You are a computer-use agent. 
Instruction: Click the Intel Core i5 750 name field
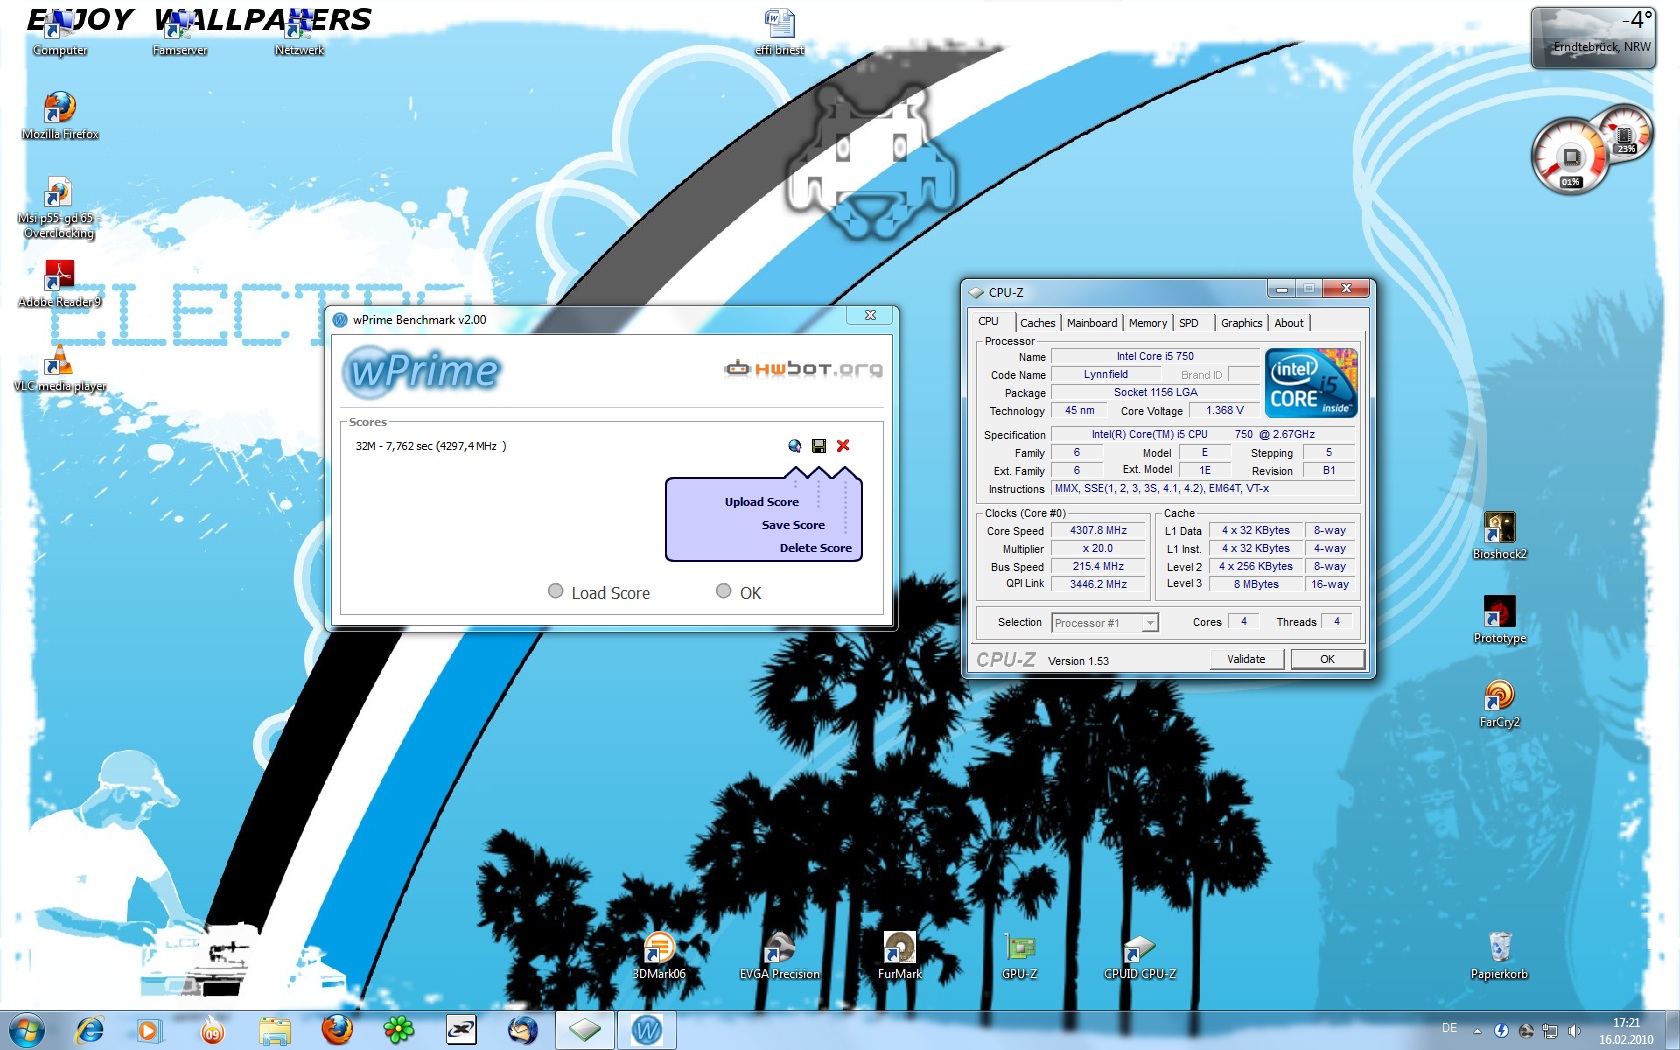(1155, 357)
